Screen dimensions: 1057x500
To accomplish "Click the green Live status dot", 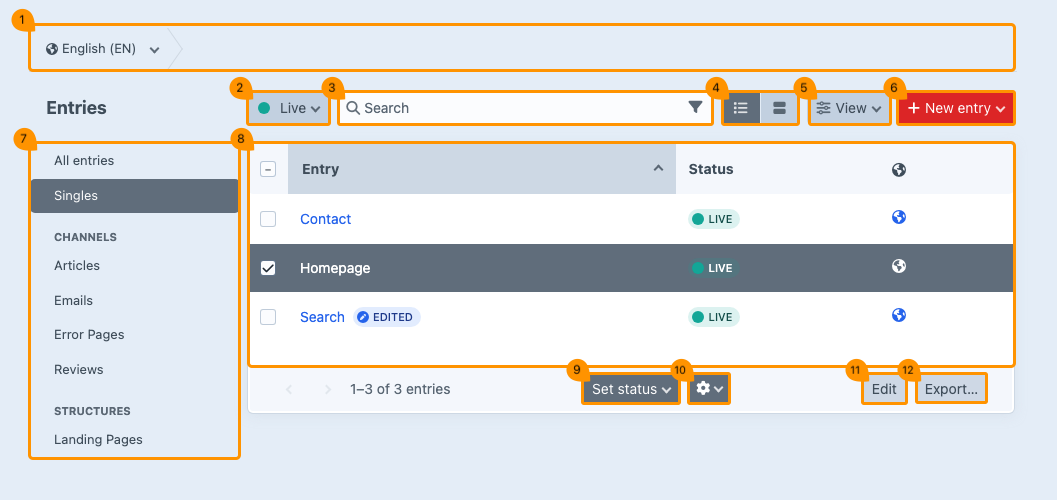I will 264,108.
